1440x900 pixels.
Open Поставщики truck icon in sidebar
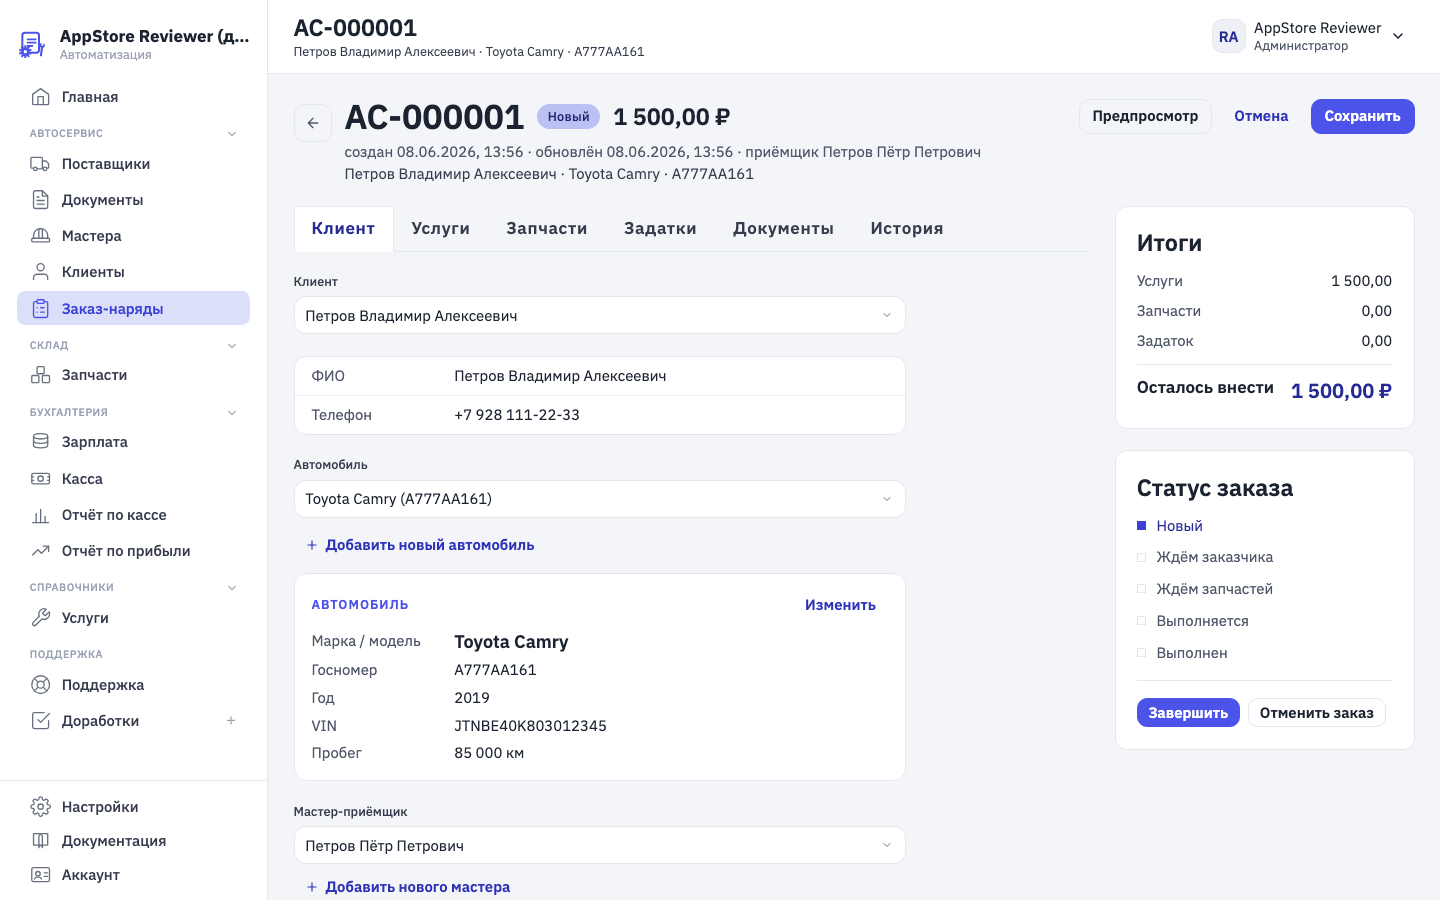tap(40, 164)
